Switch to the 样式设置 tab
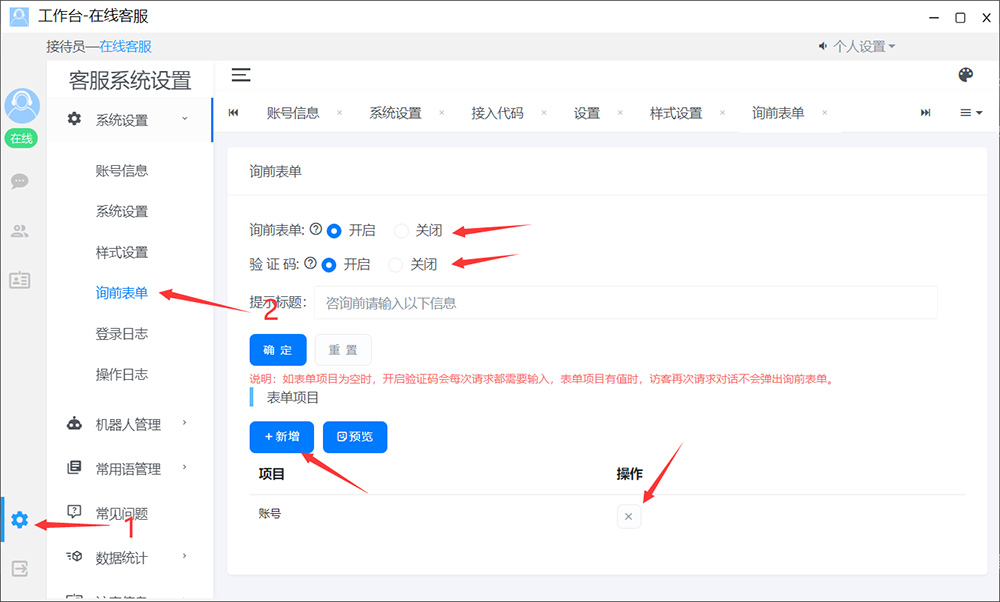Viewport: 1000px width, 602px height. 676,113
